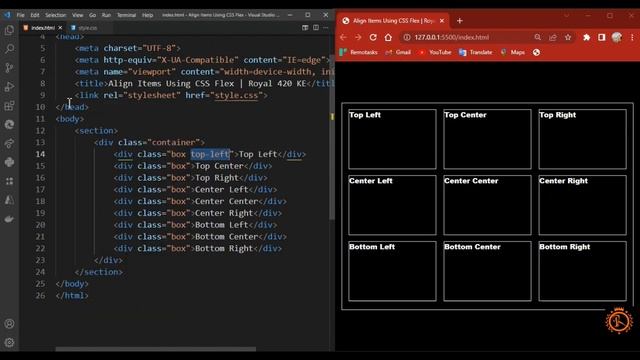The image size is (640, 360).
Task: Close the index.html editor tab
Action: [x=60, y=28]
